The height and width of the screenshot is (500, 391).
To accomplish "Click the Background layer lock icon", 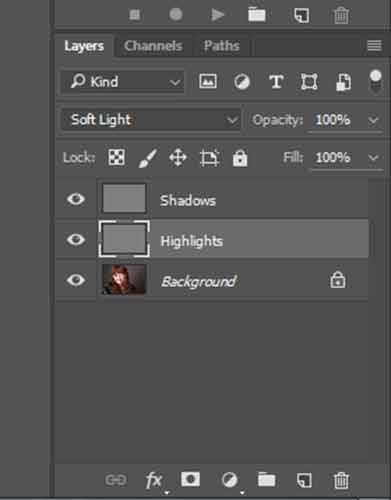I will [x=338, y=279].
